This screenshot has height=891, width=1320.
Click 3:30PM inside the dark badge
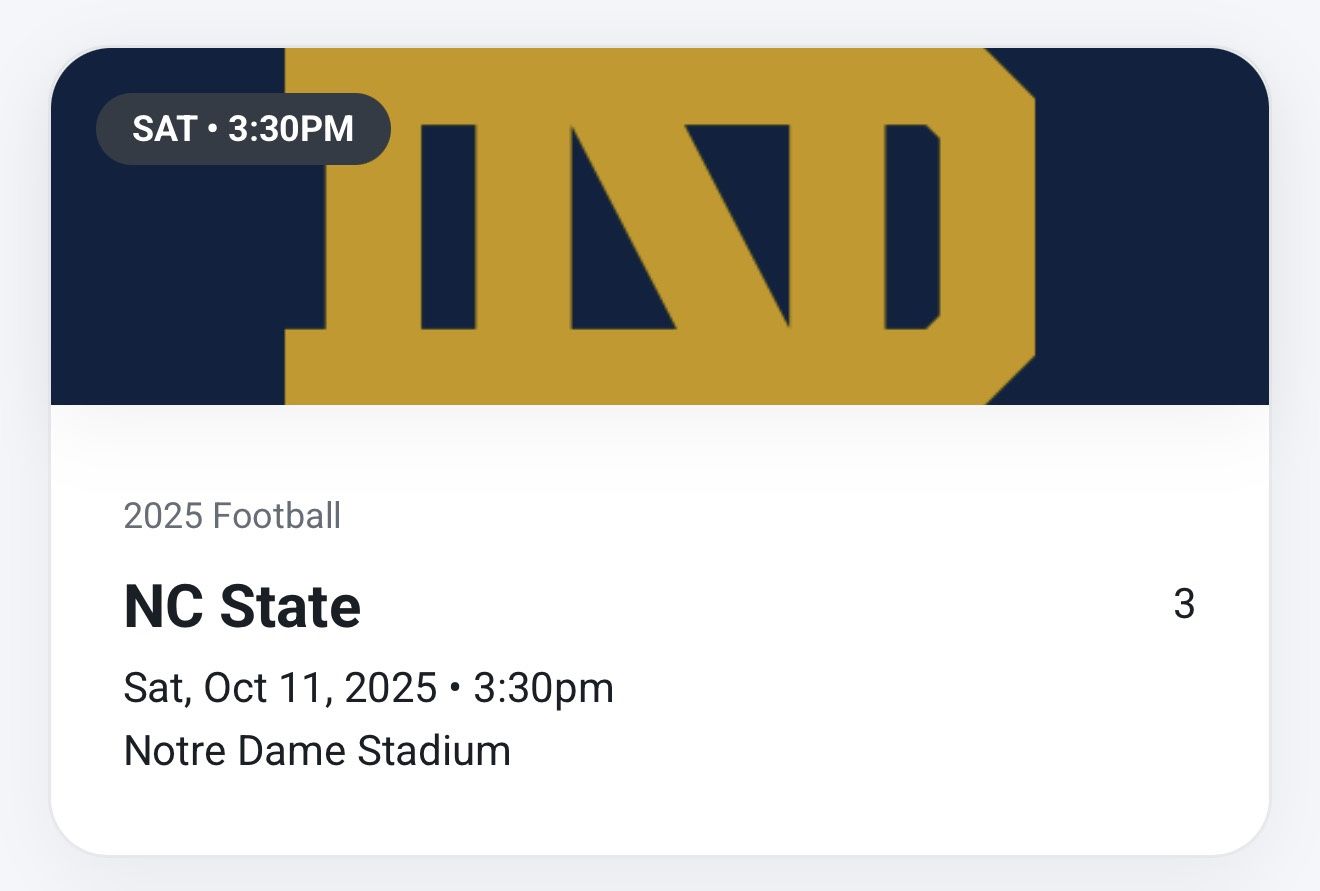point(291,129)
